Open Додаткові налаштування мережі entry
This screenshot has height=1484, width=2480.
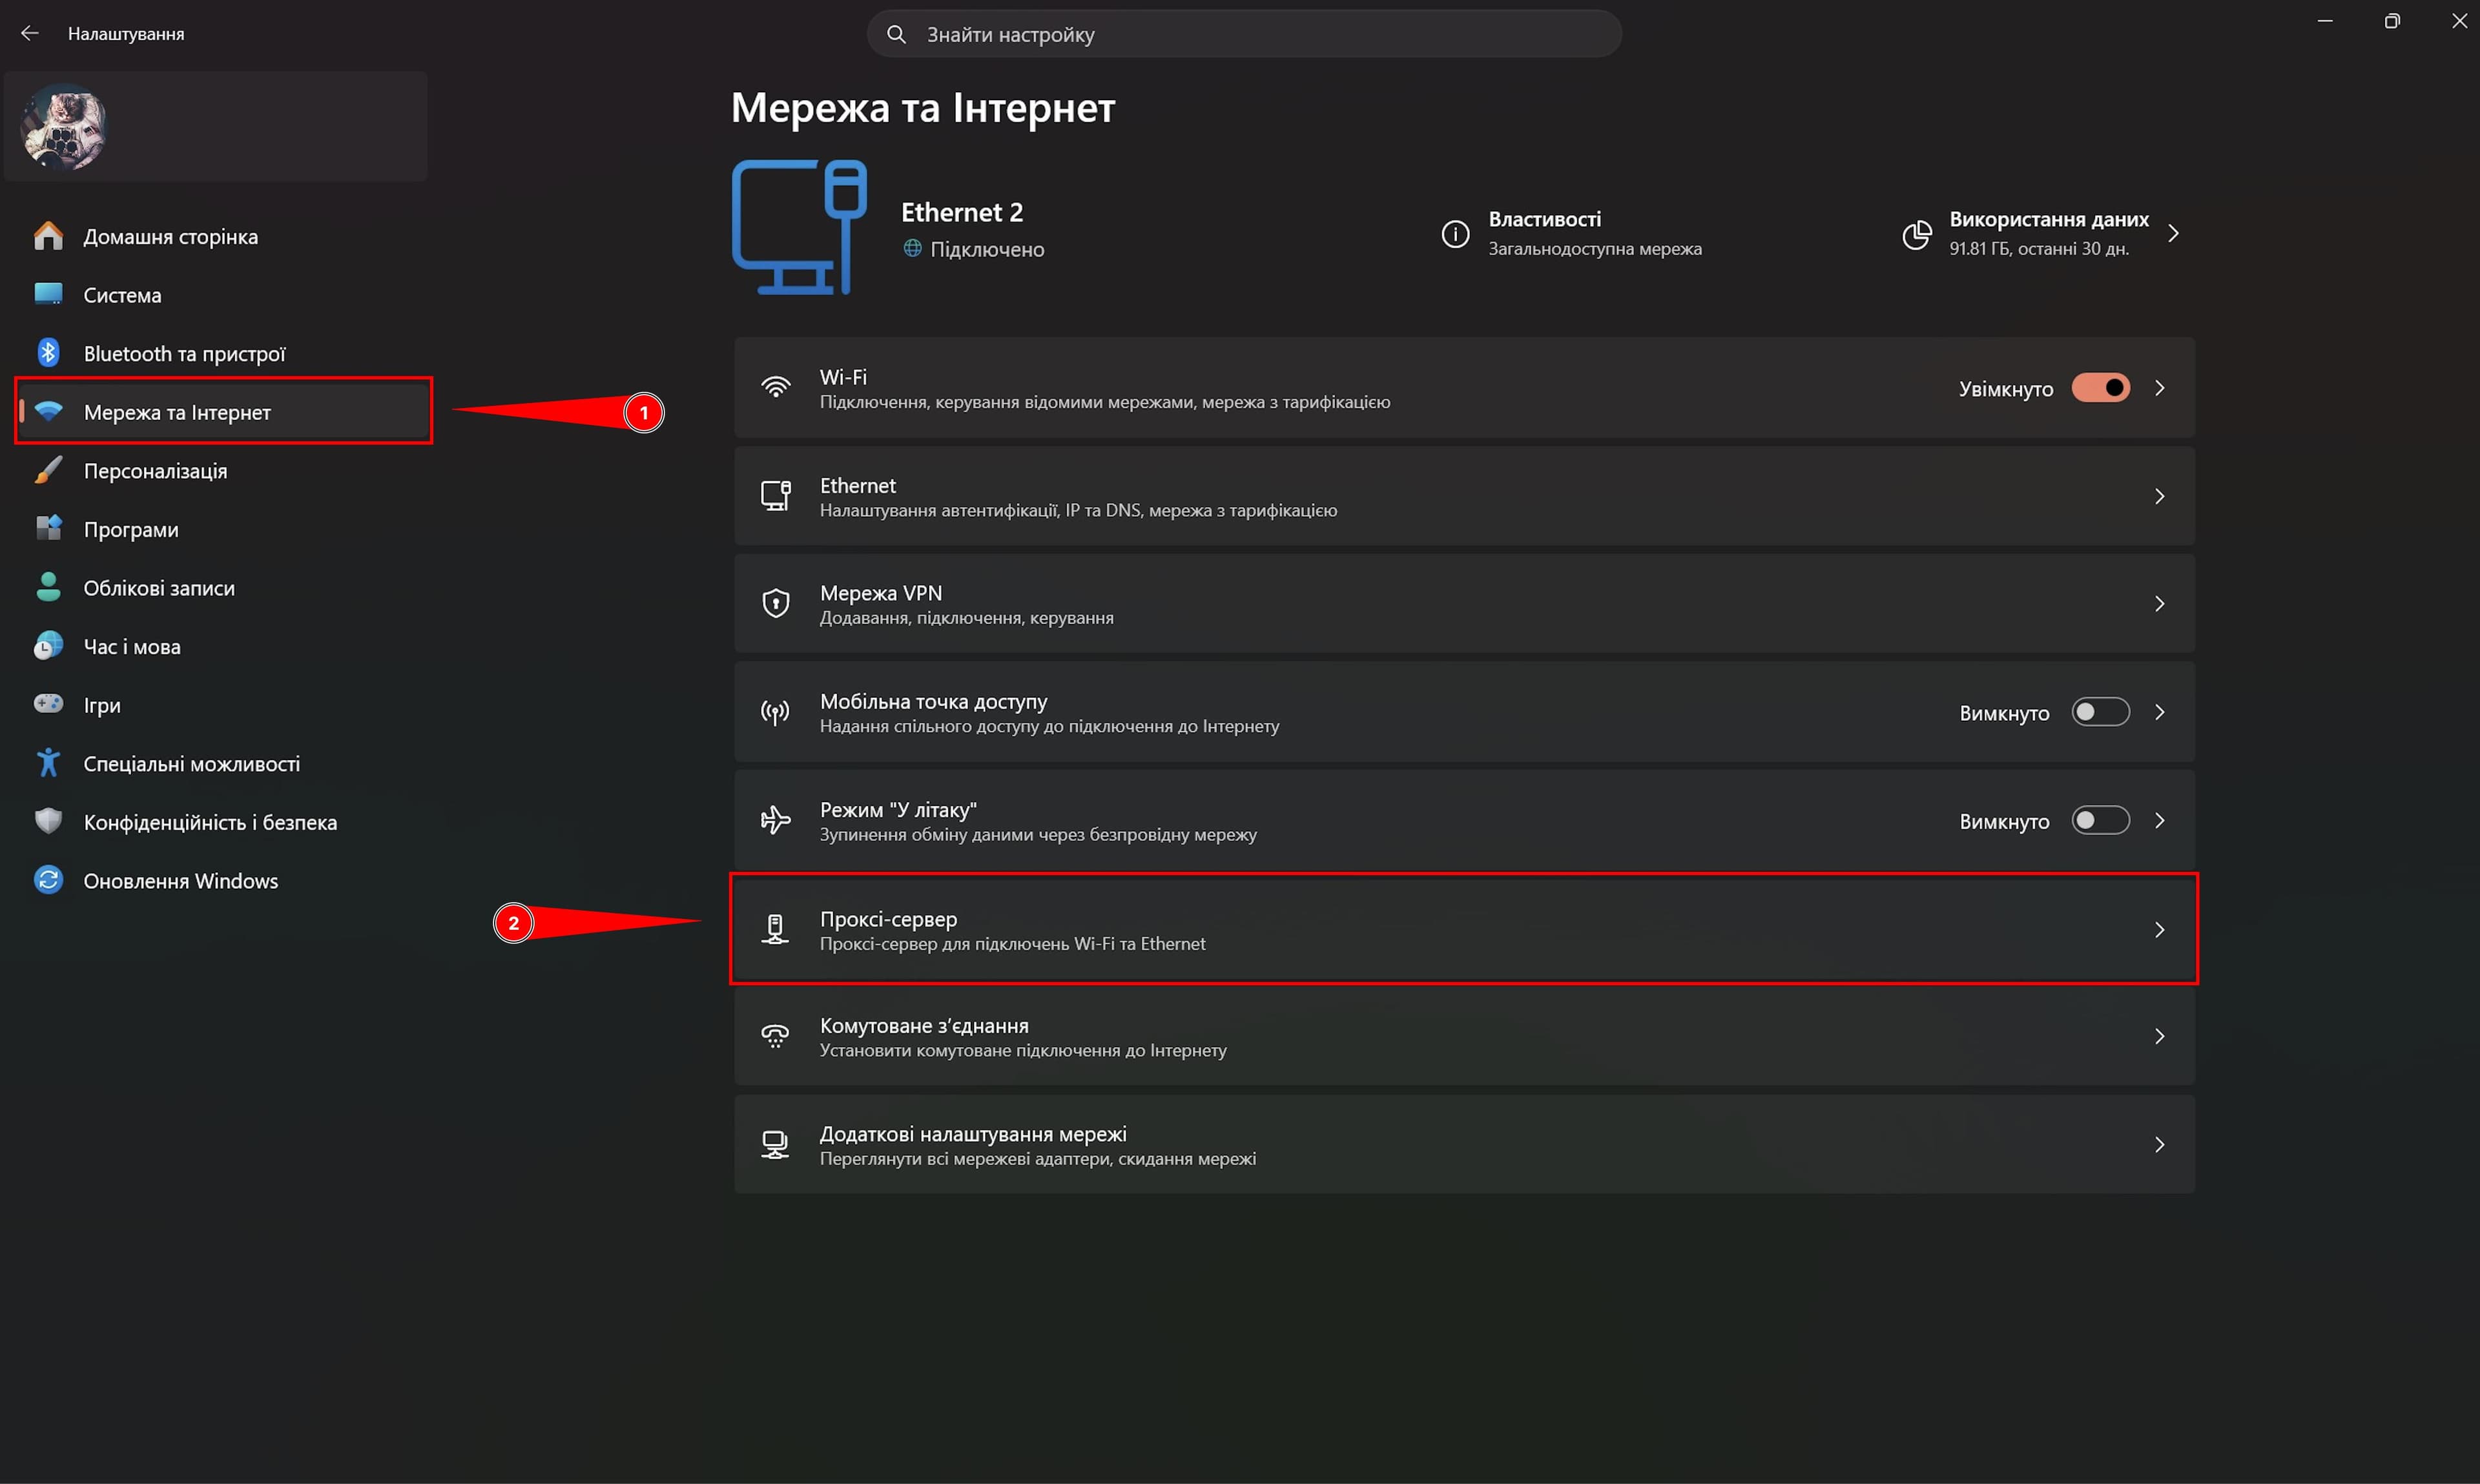(x=1464, y=1144)
